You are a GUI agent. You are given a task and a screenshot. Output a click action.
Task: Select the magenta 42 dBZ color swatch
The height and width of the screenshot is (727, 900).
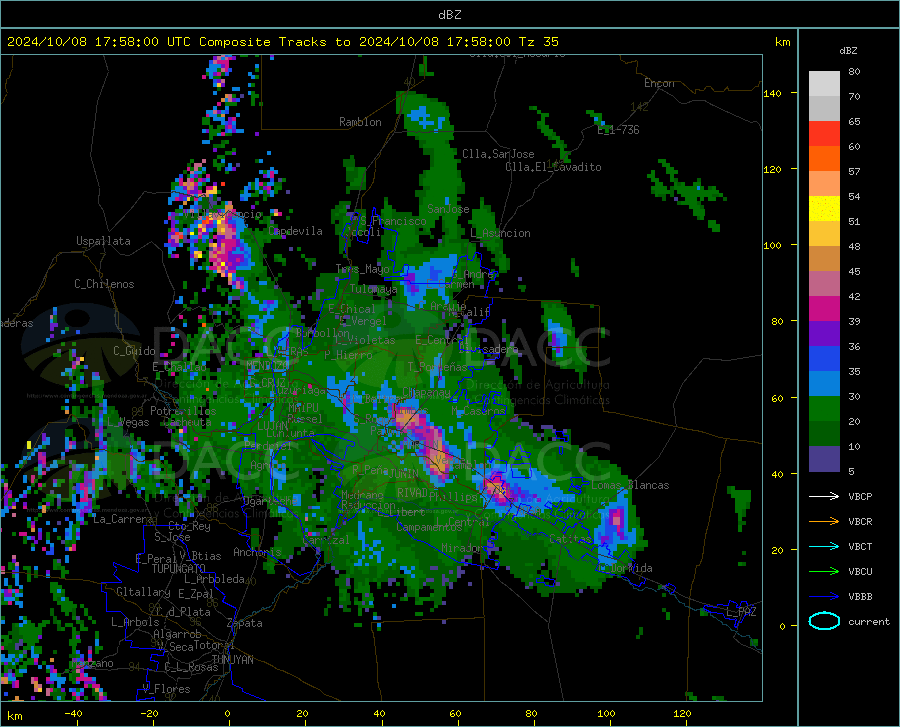pyautogui.click(x=824, y=309)
